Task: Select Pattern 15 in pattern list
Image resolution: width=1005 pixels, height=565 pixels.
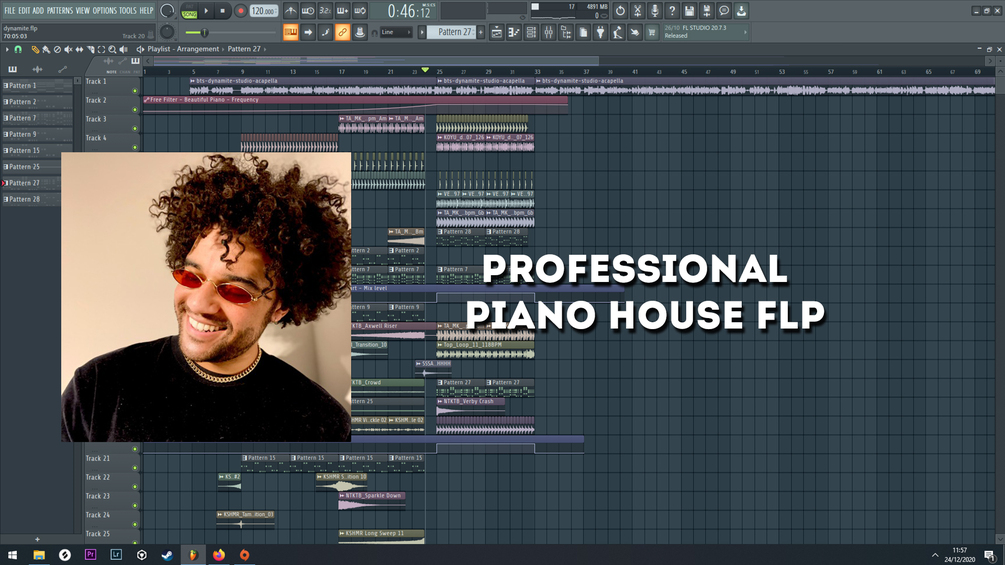Action: 24,151
